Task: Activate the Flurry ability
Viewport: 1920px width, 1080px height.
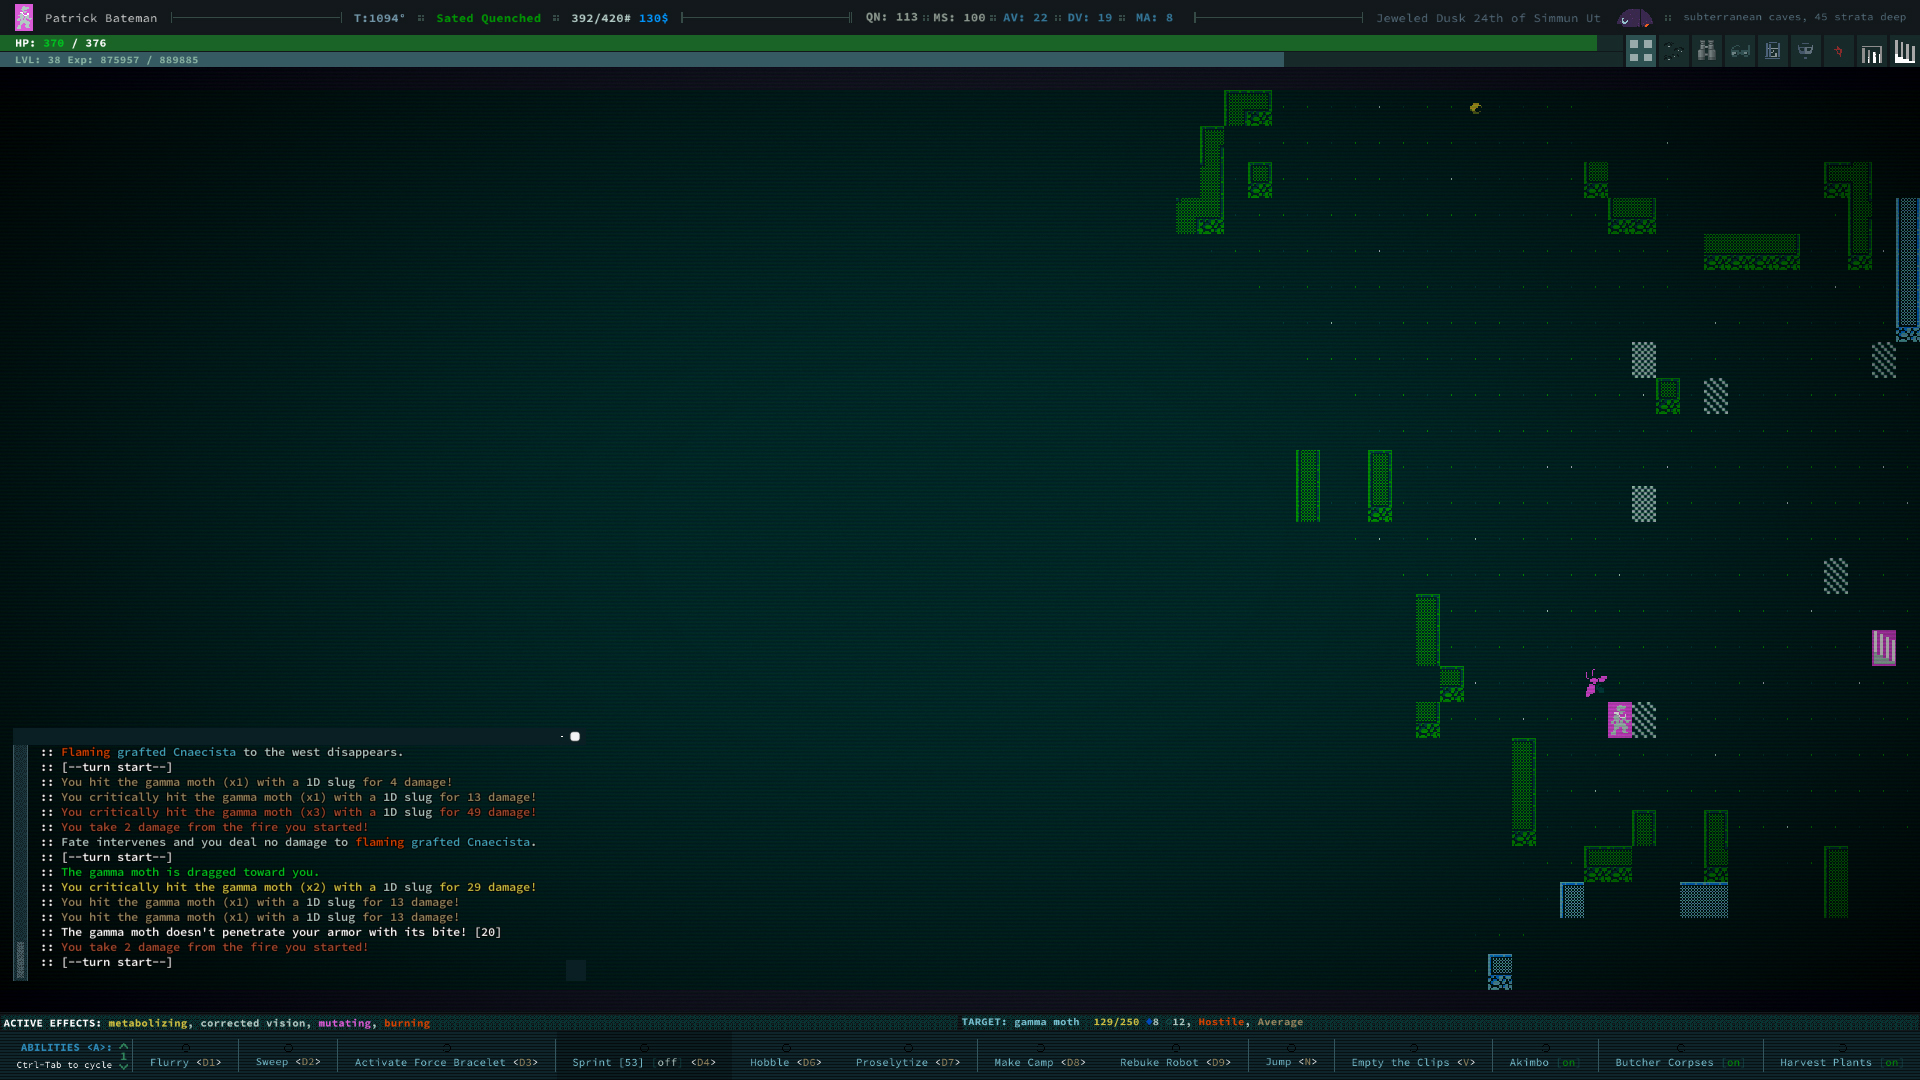Action: pyautogui.click(x=185, y=1062)
